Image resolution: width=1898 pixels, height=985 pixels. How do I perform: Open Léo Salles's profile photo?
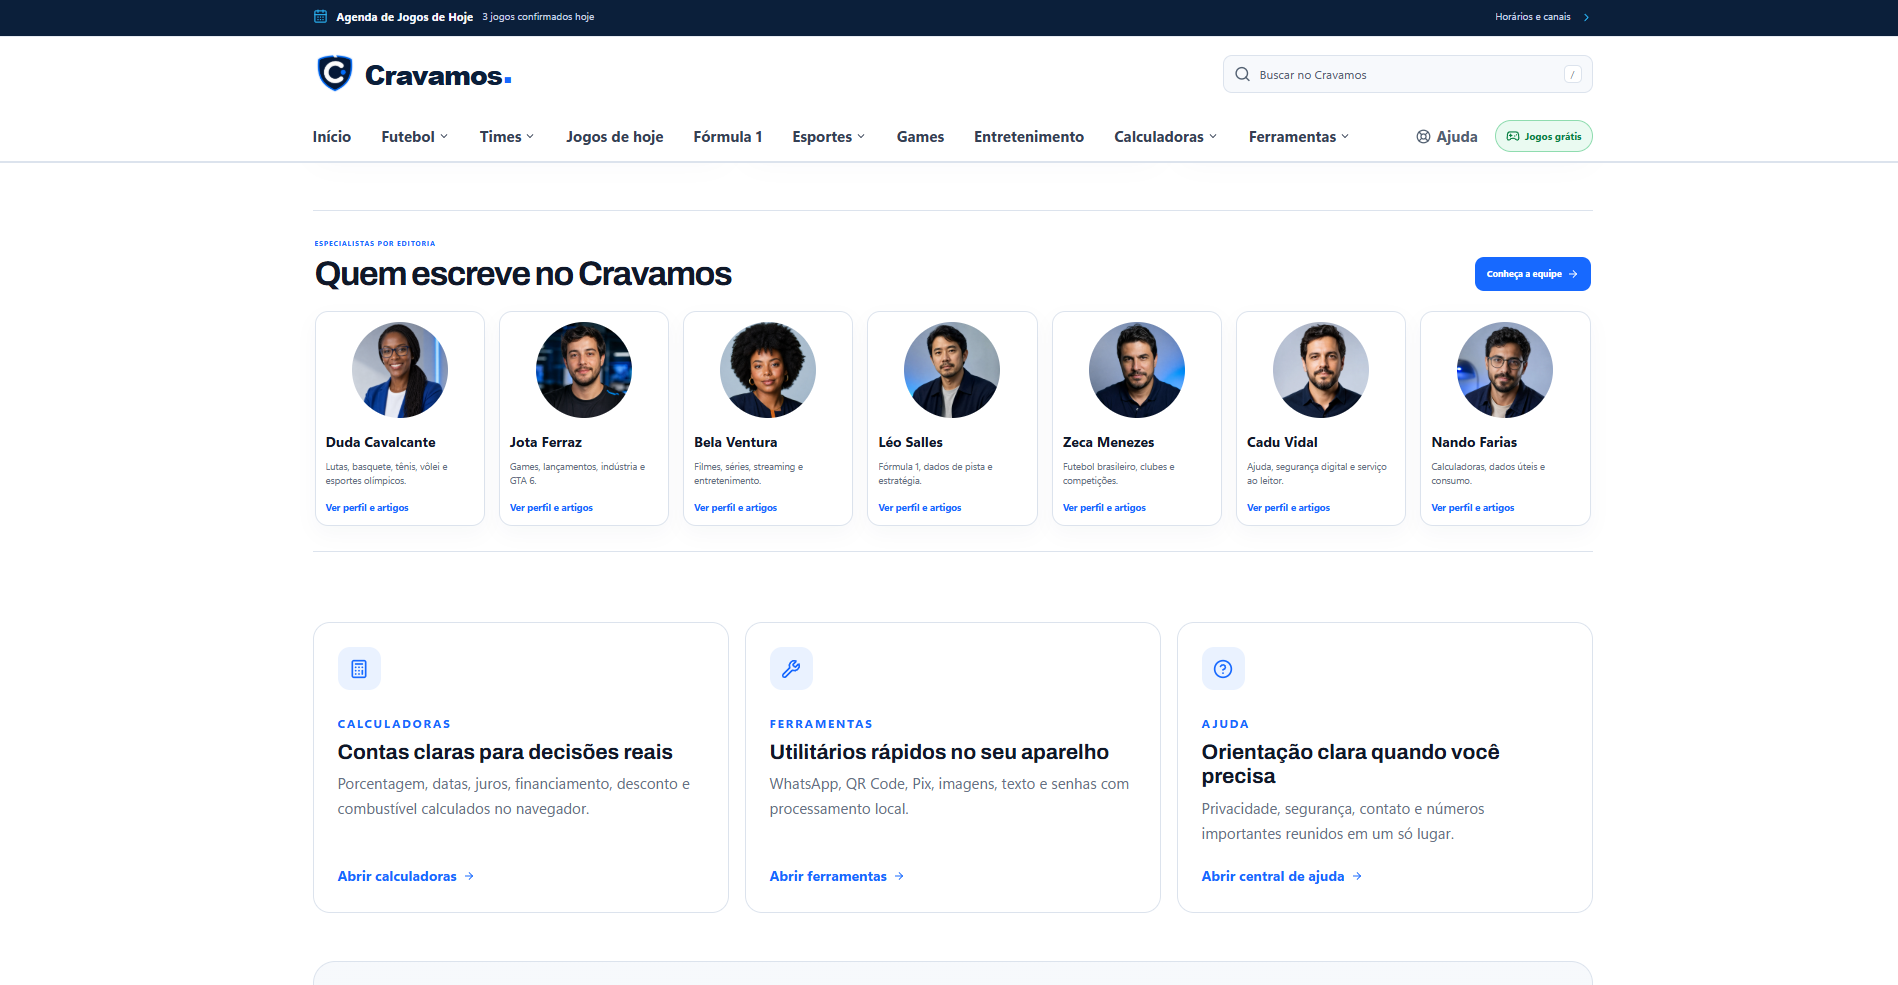pyautogui.click(x=952, y=370)
